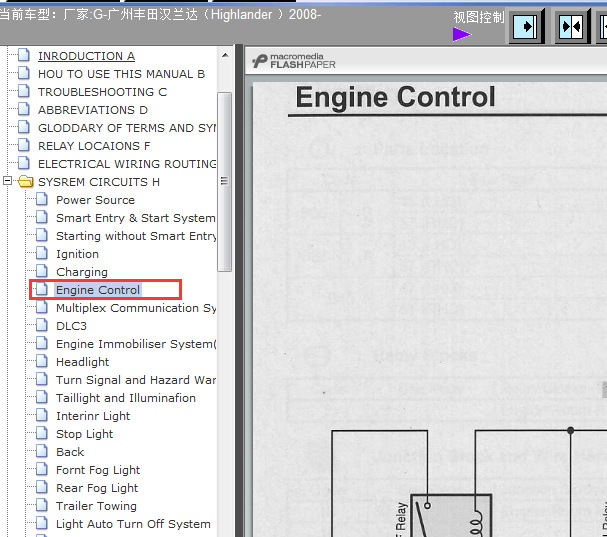
Task: Click the page icon beside Starting without Smart Entry
Action: click(x=42, y=235)
